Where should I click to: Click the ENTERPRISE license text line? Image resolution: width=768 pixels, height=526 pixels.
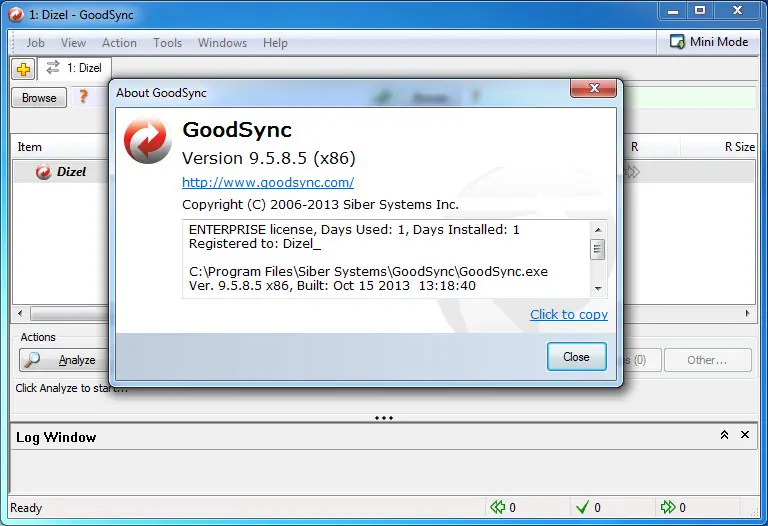[354, 229]
